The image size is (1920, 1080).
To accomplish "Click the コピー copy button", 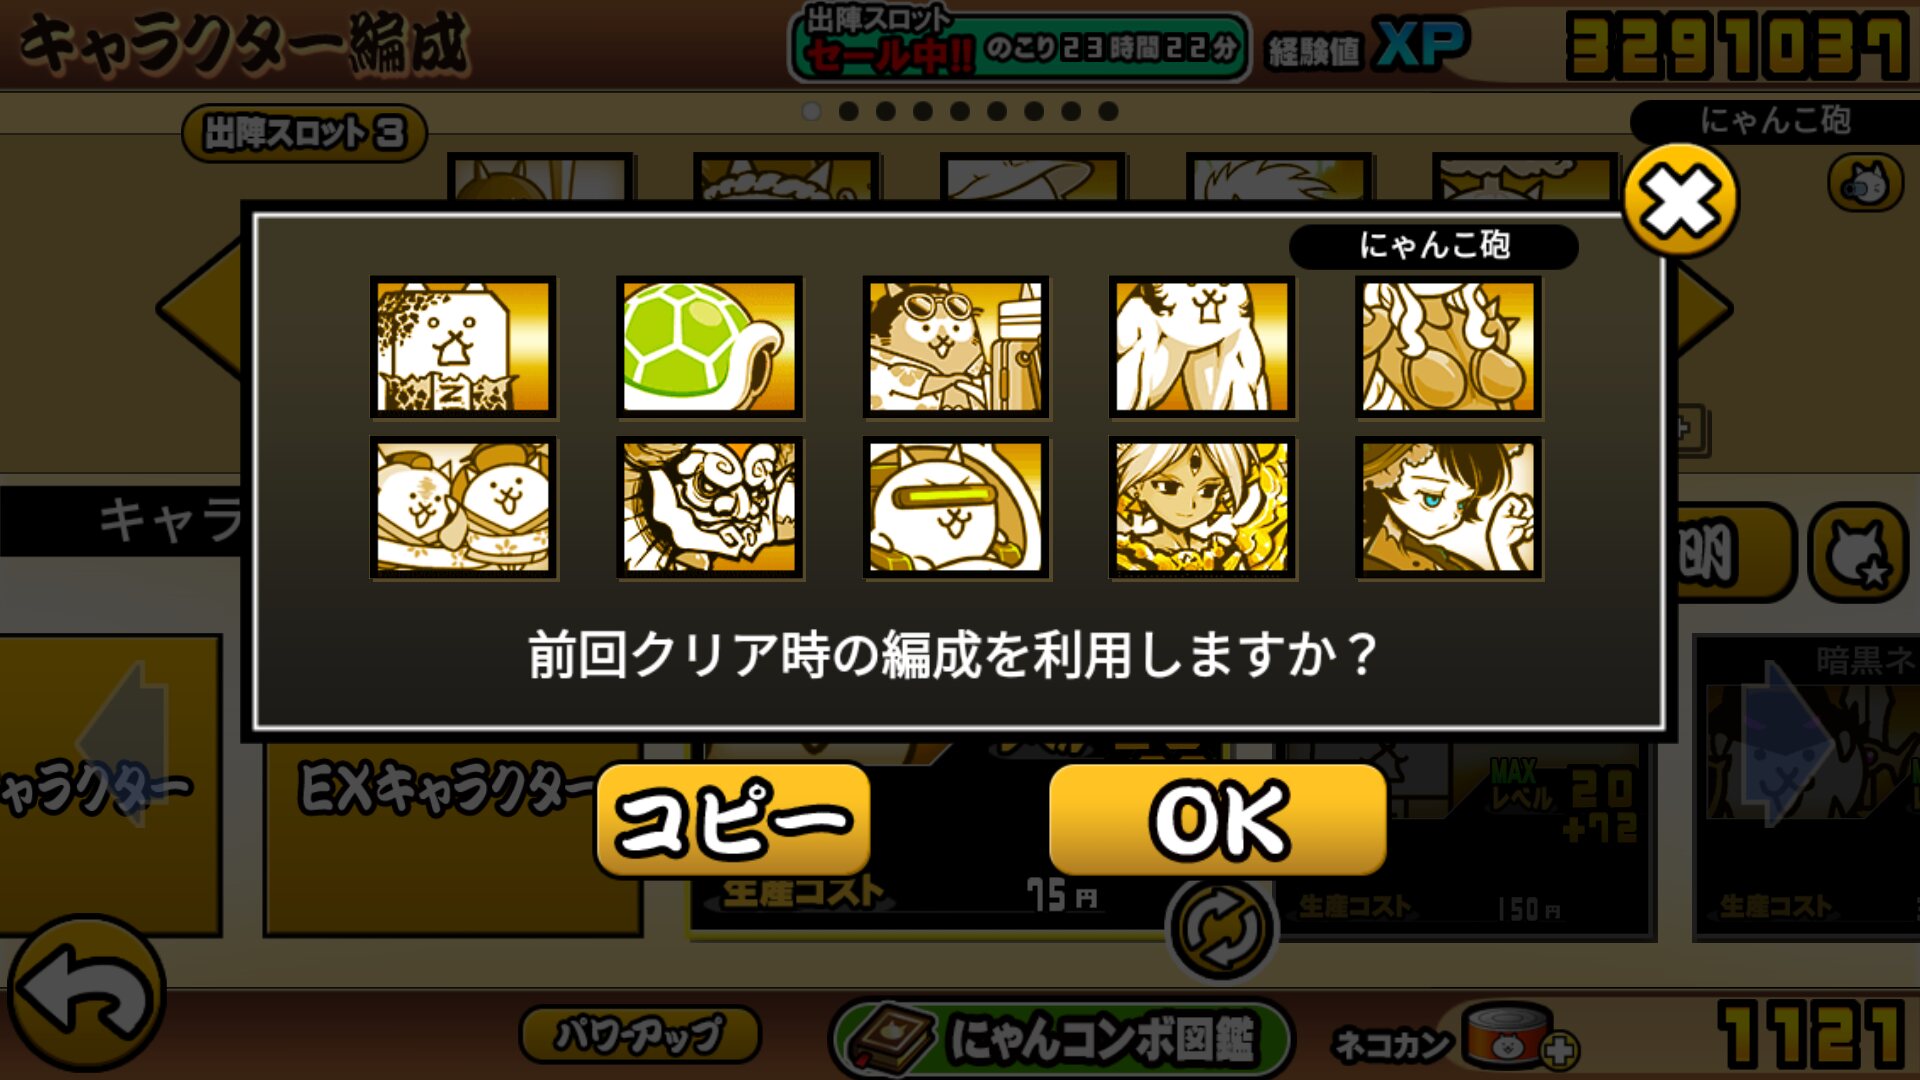I will (x=733, y=820).
